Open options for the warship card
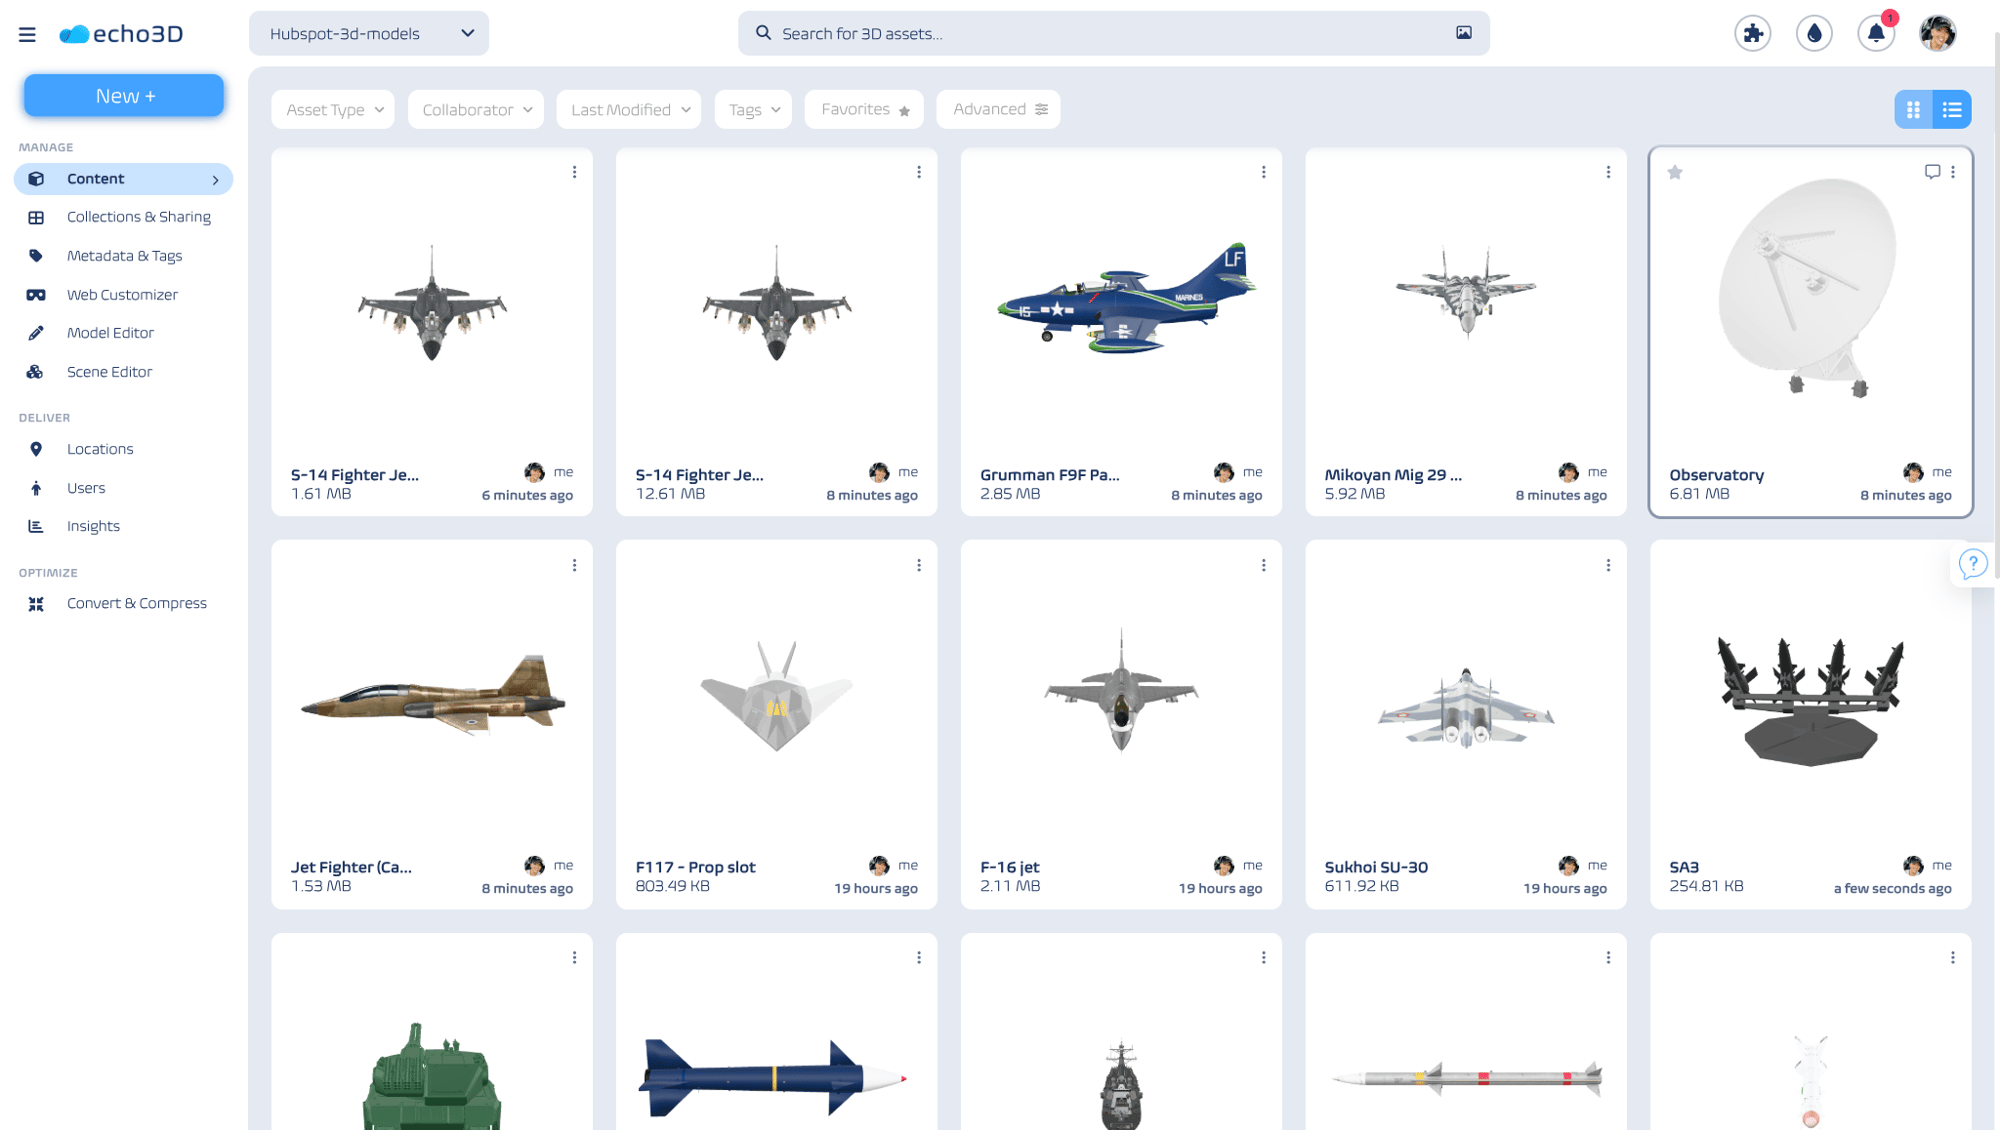This screenshot has width=2000, height=1130. tap(1264, 958)
